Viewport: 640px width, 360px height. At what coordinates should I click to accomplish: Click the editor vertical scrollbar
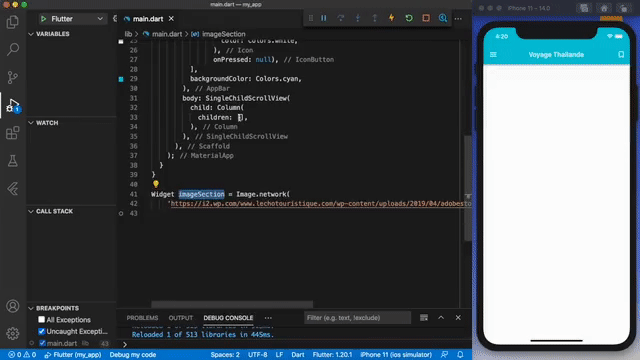click(468, 188)
